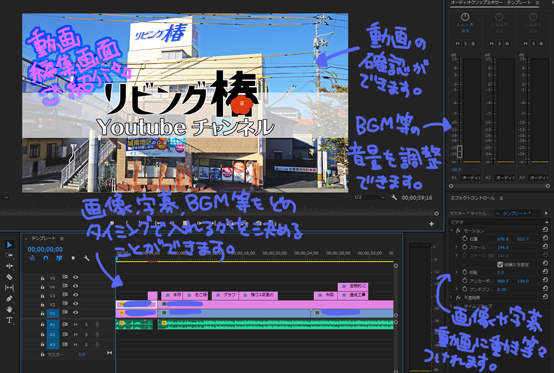Viewport: 554px width, 373px height.
Task: Open playback resolution 1/2 dropdown
Action: (369, 197)
